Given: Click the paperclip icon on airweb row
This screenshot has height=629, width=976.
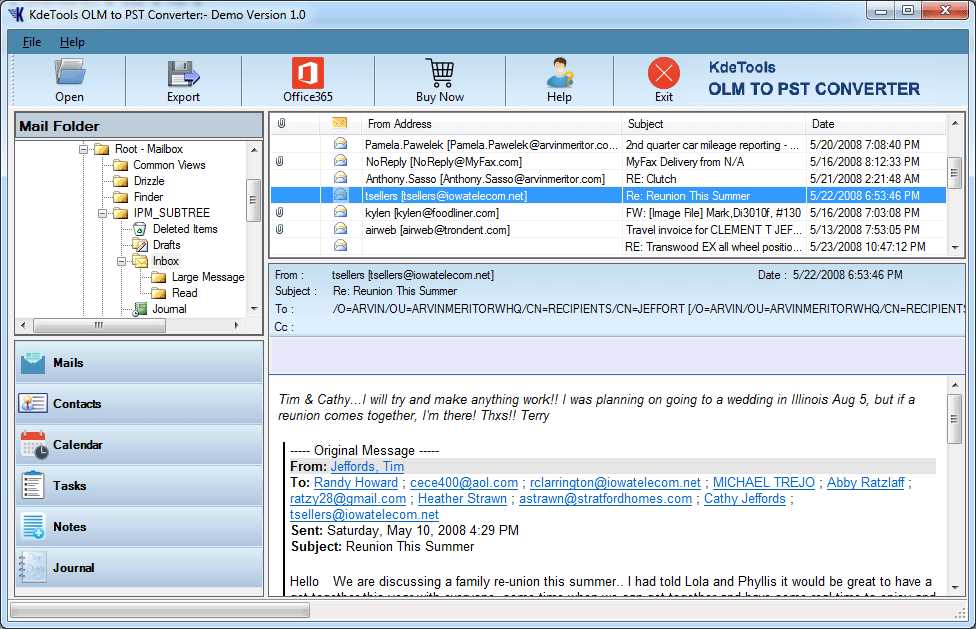Looking at the screenshot, I should tap(280, 230).
